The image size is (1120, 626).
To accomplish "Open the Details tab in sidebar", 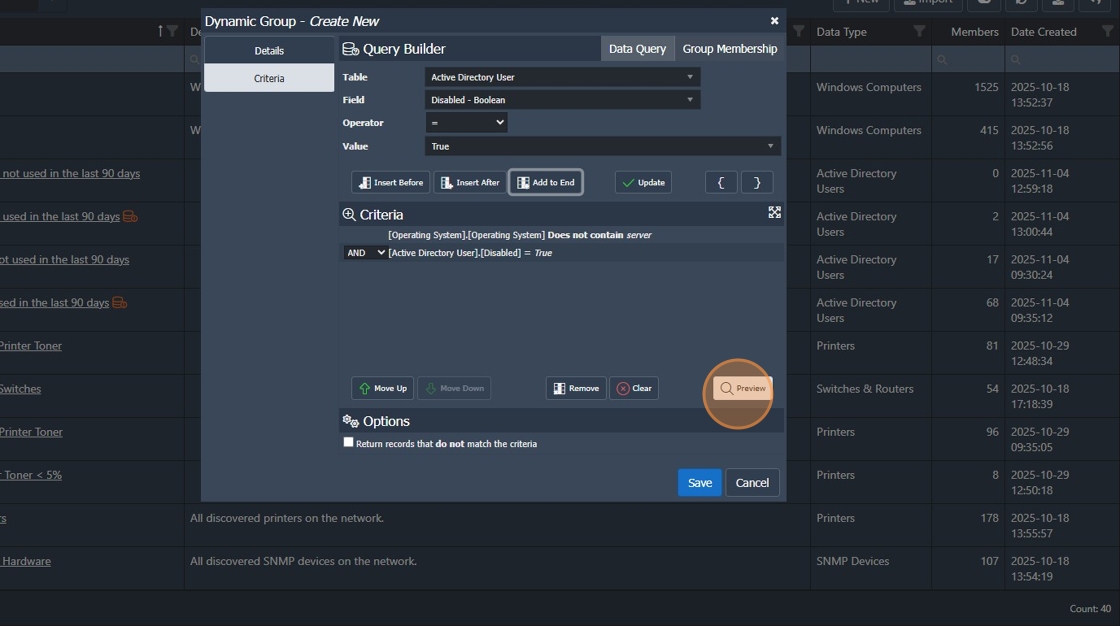I will coord(269,51).
